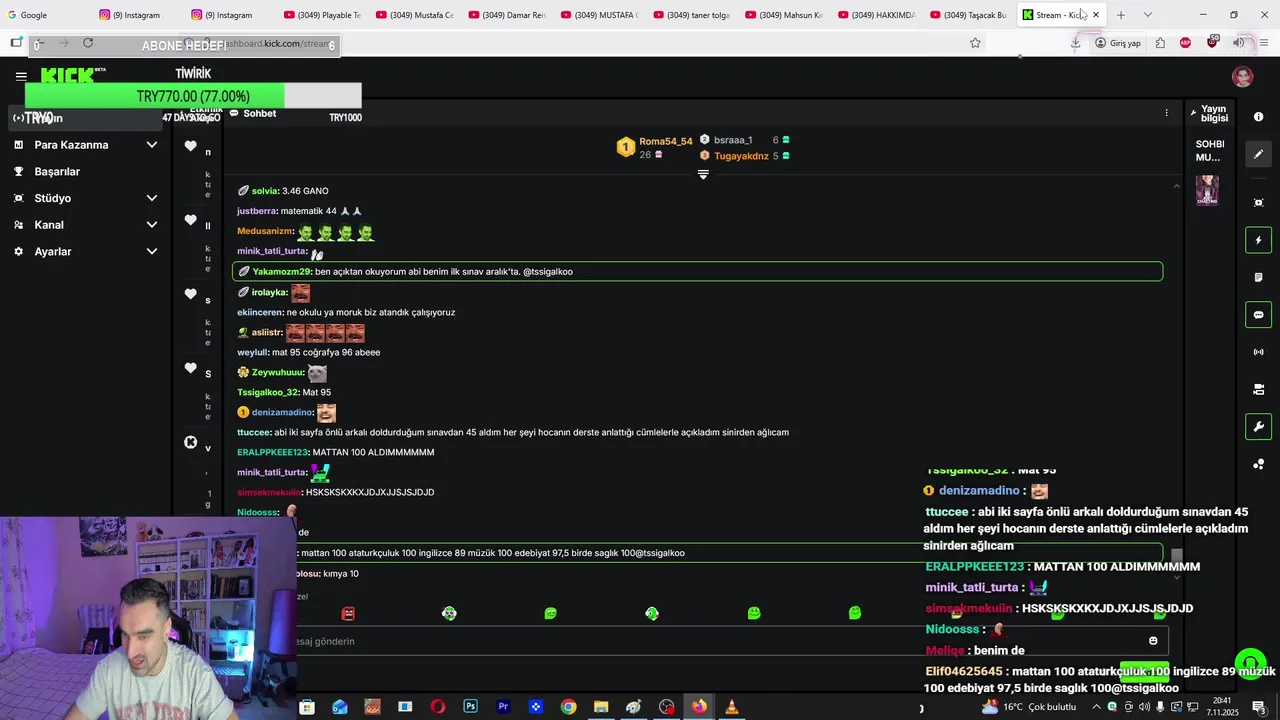Viewport: 1280px width, 720px height.
Task: Open Chrome from the taskbar
Action: pos(568,707)
